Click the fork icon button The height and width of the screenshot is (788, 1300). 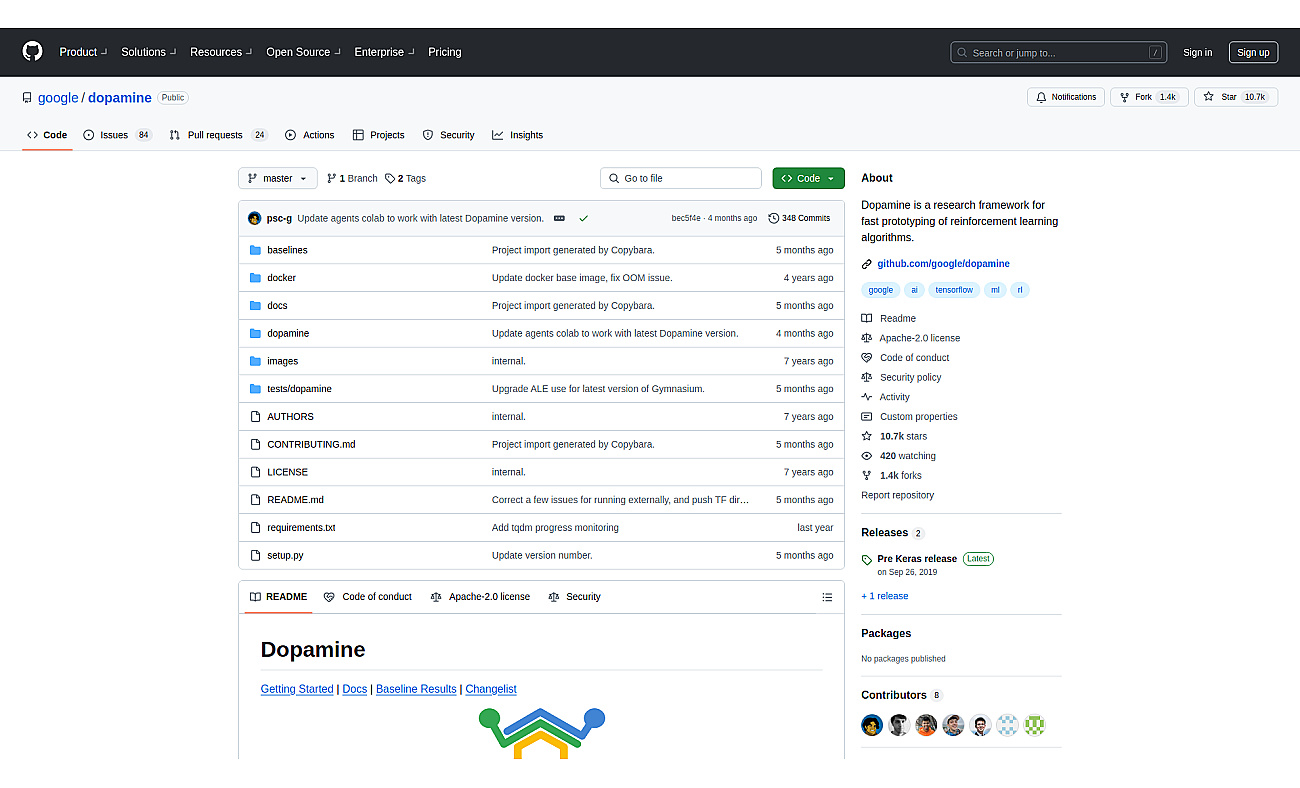(1124, 97)
